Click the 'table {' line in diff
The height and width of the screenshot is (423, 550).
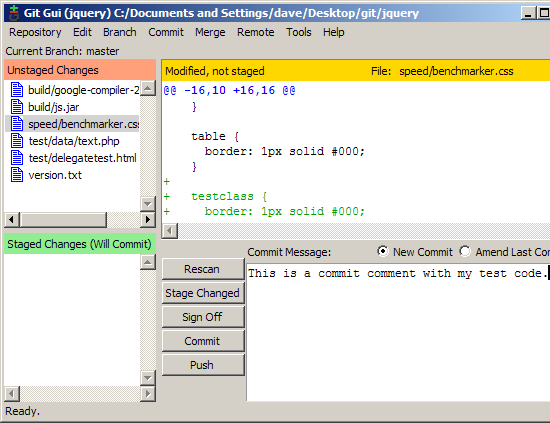coord(215,136)
